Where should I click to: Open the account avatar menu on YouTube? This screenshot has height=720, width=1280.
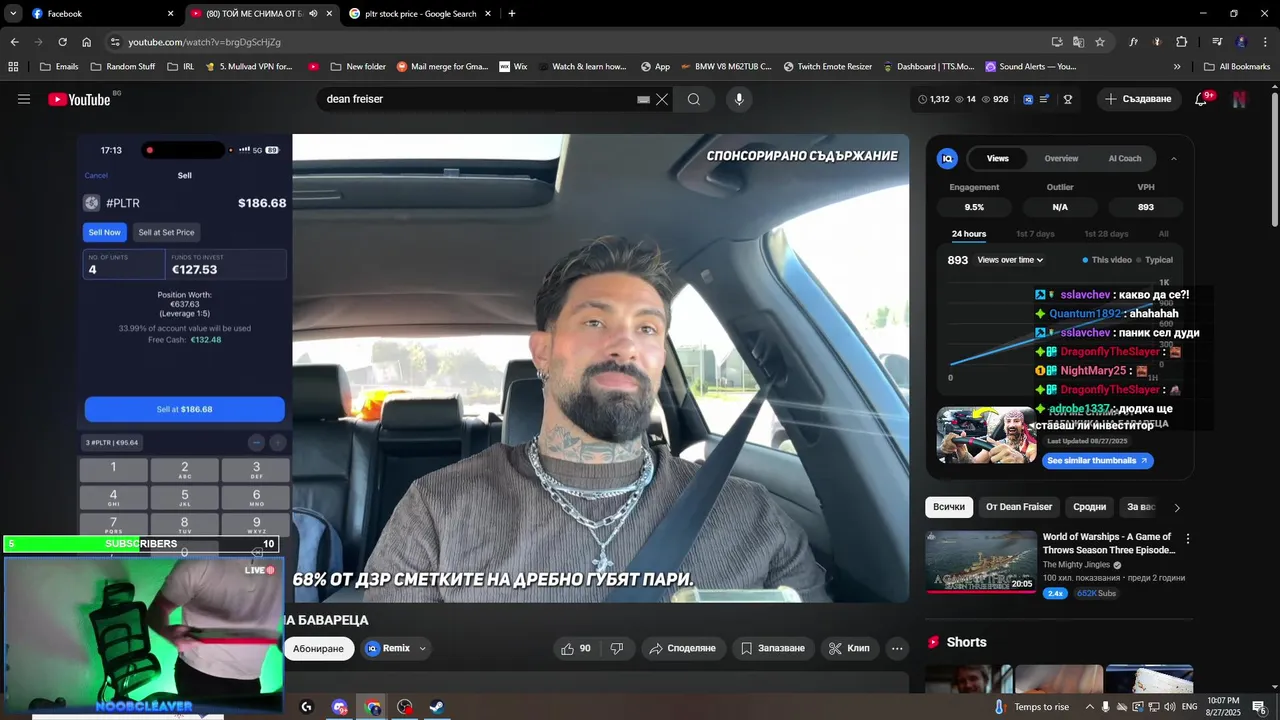tap(1240, 99)
